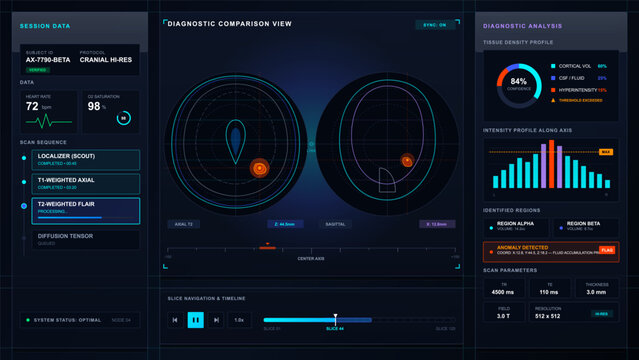The width and height of the screenshot is (639, 360).
Task: Click the slice timeline progress bar
Action: (359, 320)
